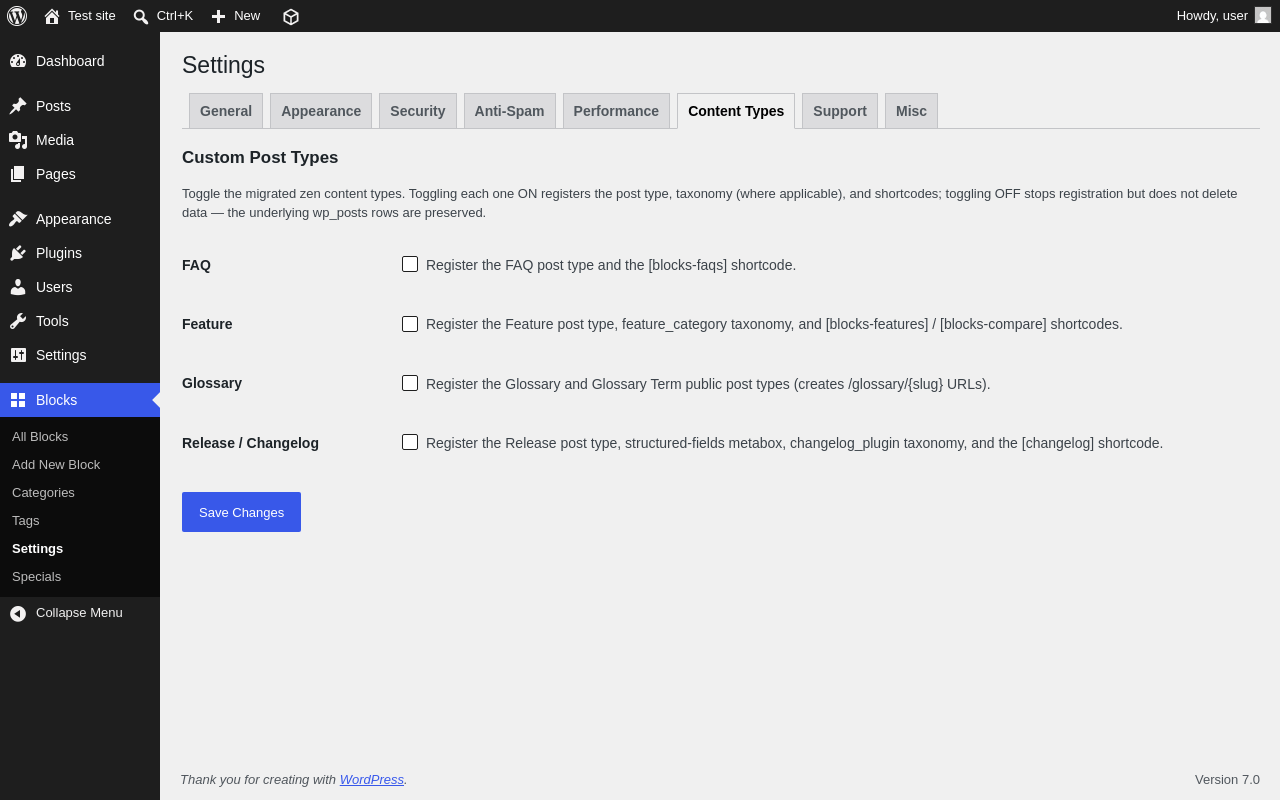1280x800 pixels.
Task: Click the Collapse Menu arrow icon
Action: [18, 613]
